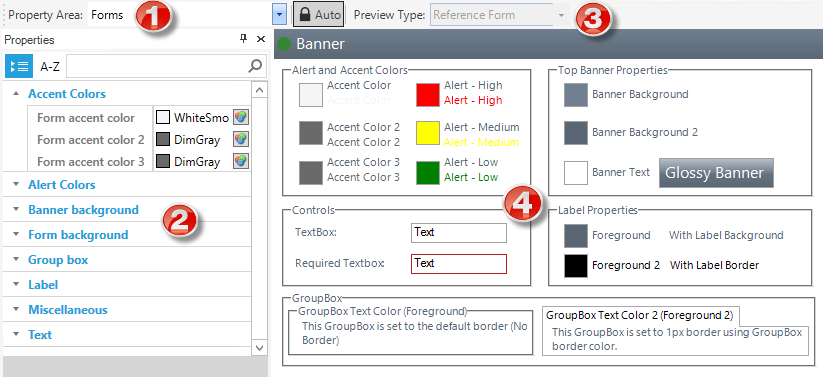Toggle the Auto lock button
The width and height of the screenshot is (823, 377).
pyautogui.click(x=319, y=15)
